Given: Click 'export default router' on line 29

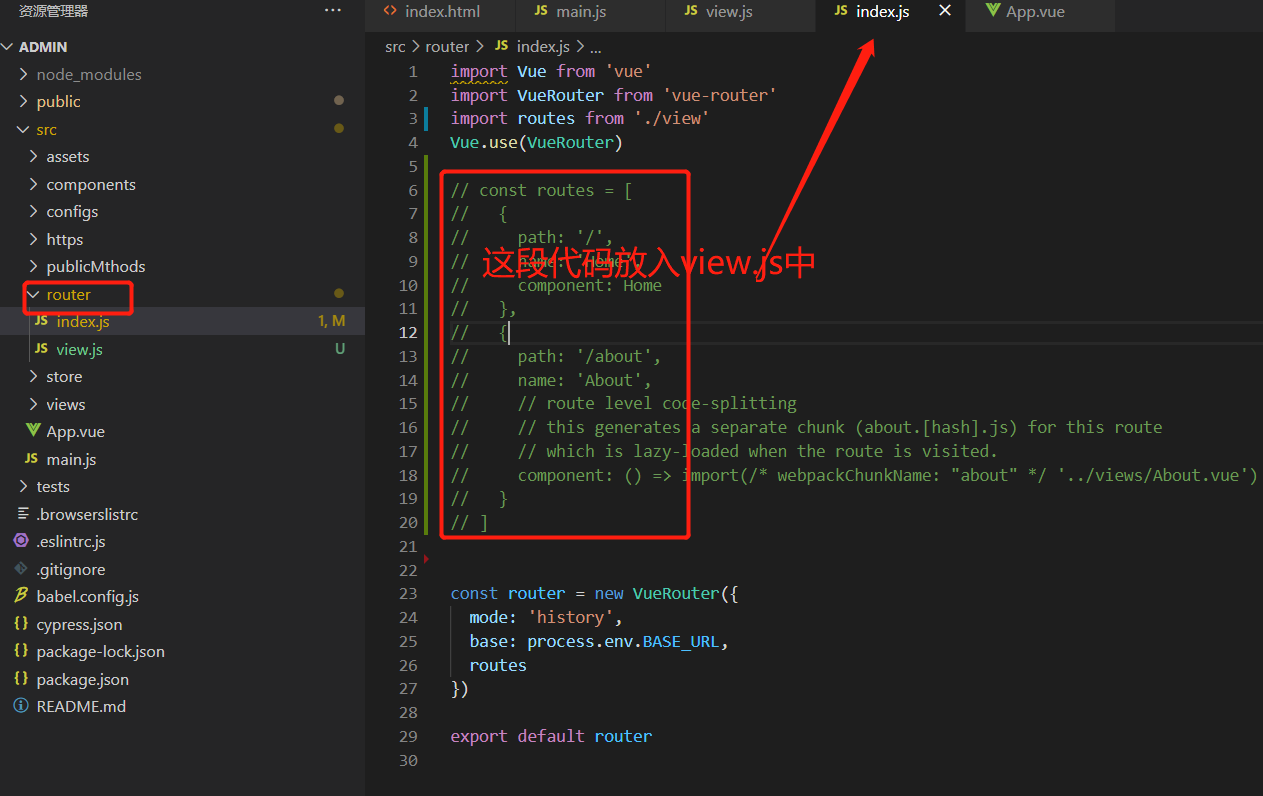Looking at the screenshot, I should [551, 736].
